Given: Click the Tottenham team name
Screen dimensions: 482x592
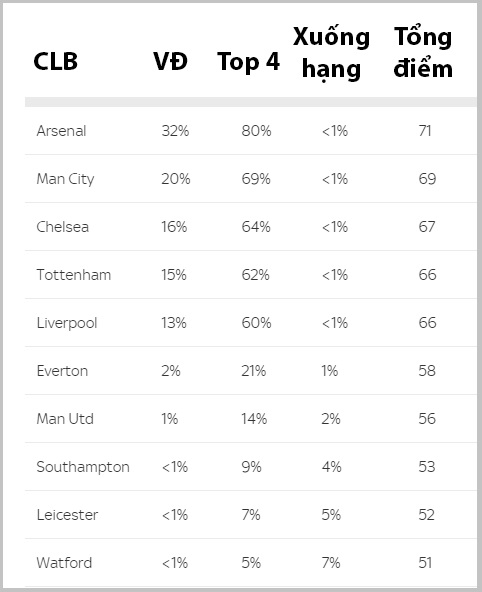Looking at the screenshot, I should point(74,275).
